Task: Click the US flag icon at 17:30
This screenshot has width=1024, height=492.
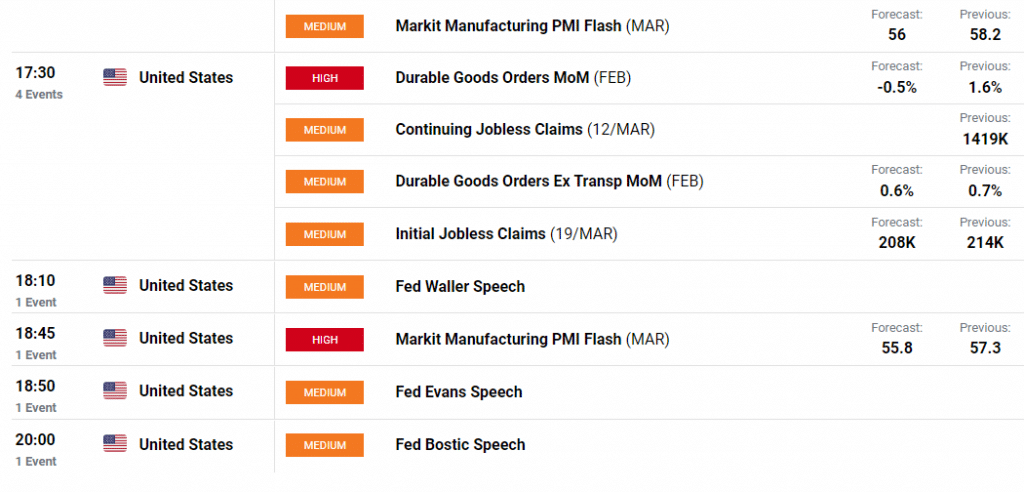Action: tap(115, 78)
